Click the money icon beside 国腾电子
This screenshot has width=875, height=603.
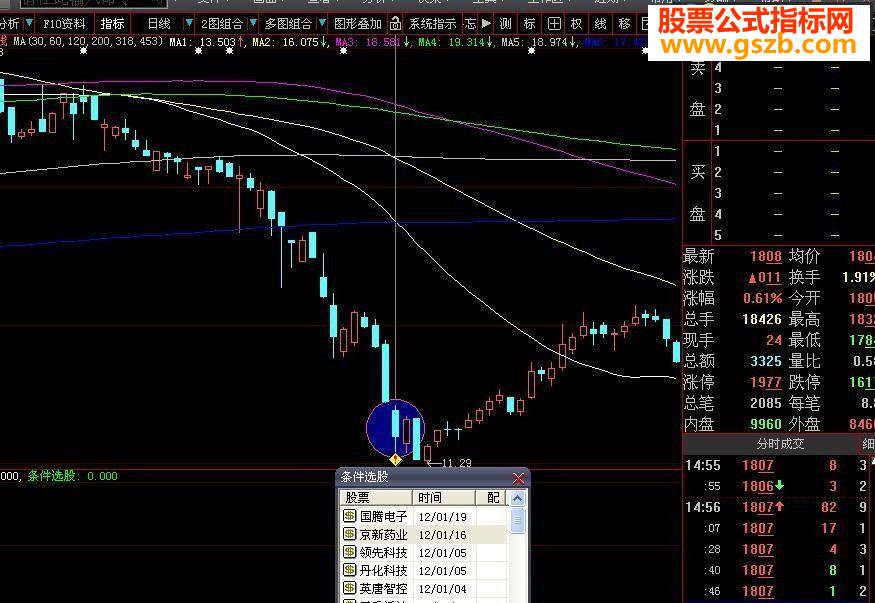pos(350,515)
